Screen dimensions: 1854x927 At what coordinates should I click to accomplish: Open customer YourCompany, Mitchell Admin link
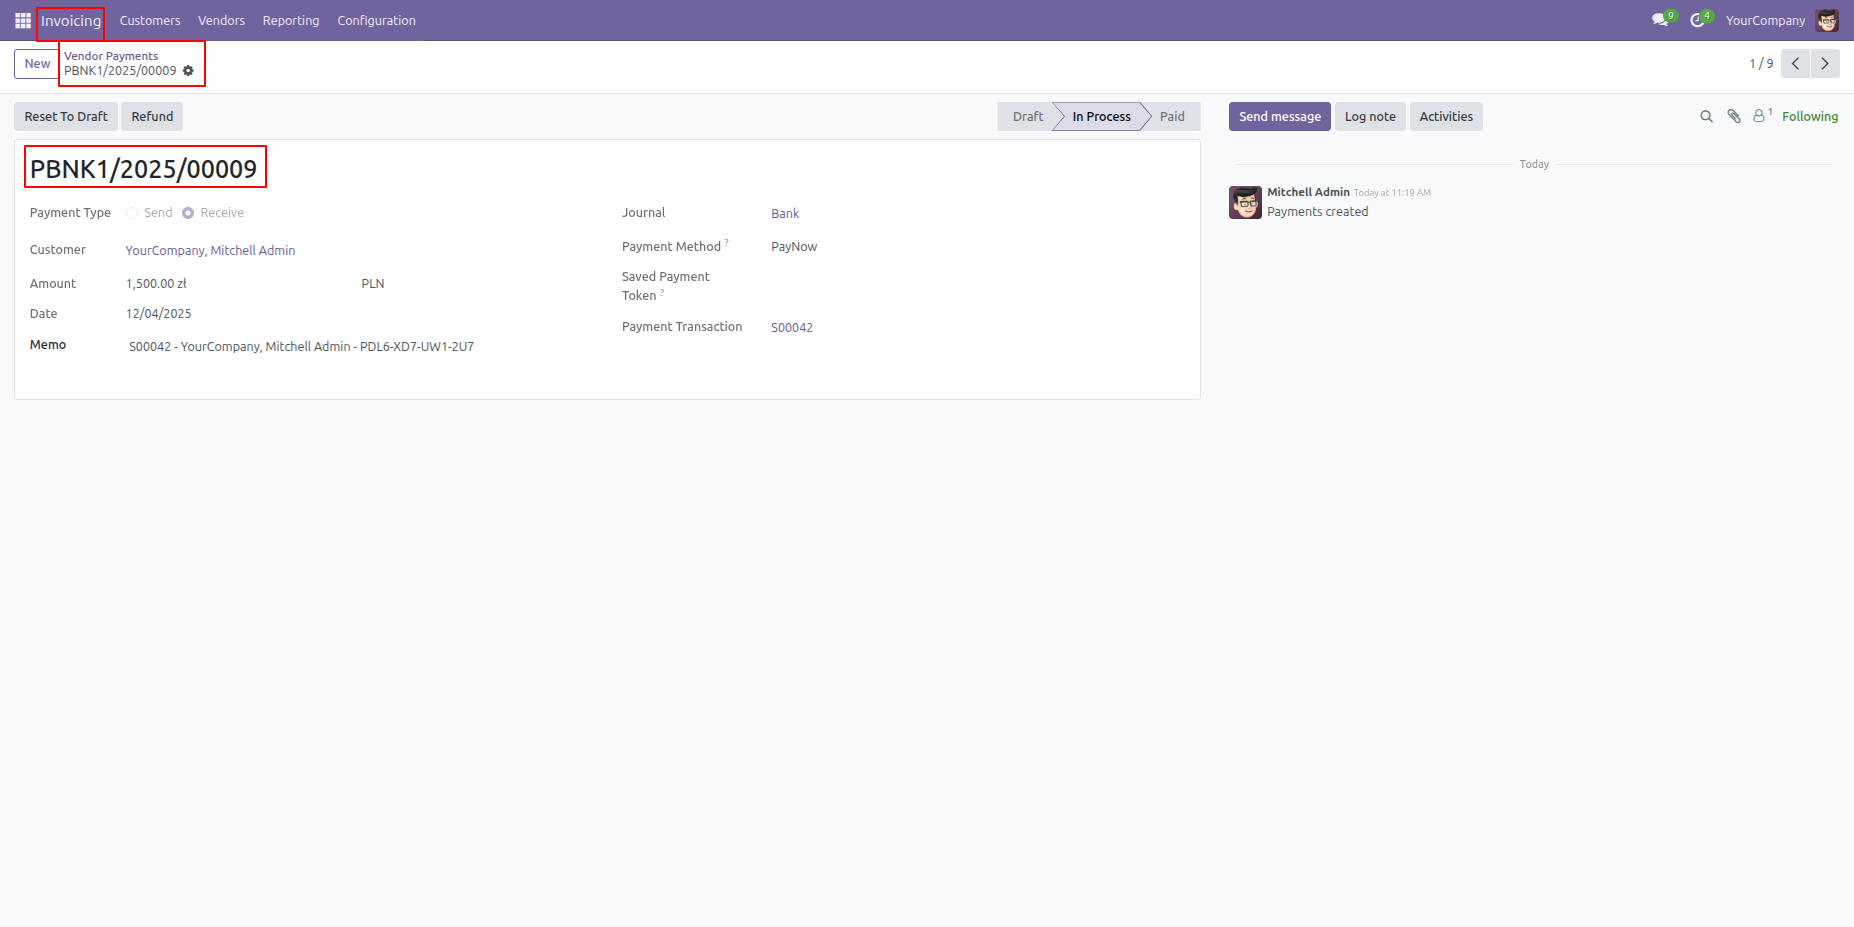210,251
